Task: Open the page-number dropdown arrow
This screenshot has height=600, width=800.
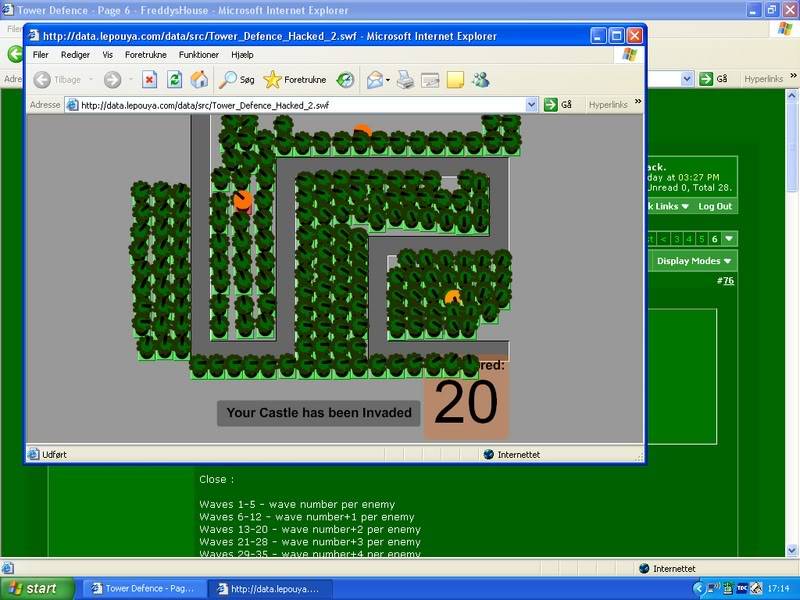Action: pyautogui.click(x=729, y=239)
